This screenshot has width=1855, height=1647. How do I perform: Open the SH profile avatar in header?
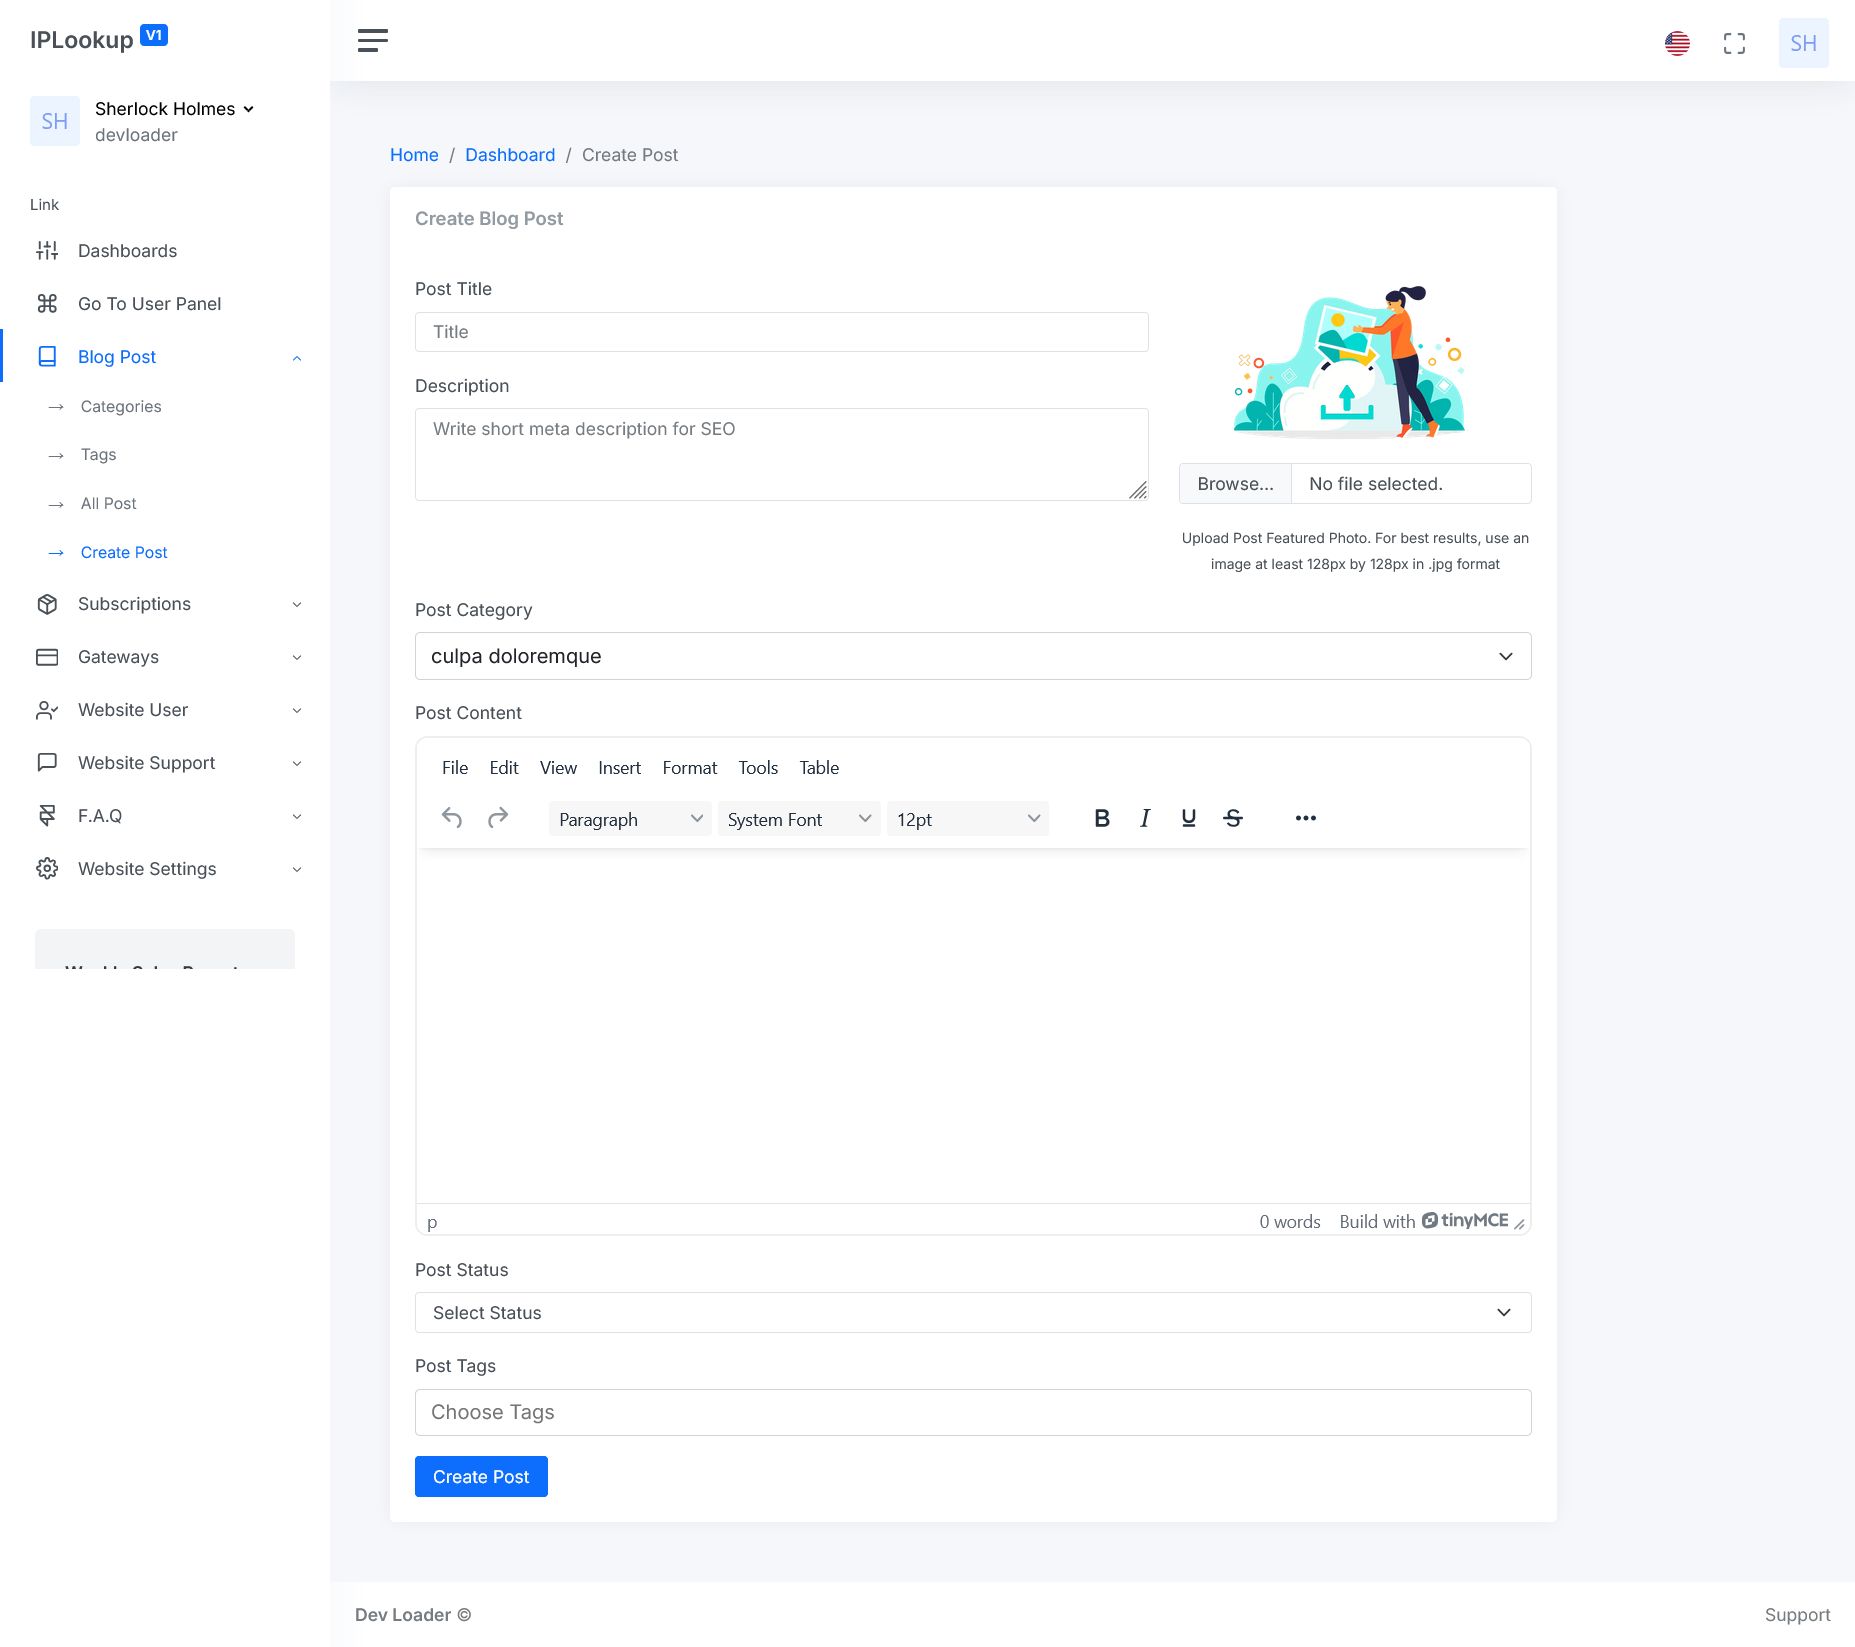tap(1803, 43)
